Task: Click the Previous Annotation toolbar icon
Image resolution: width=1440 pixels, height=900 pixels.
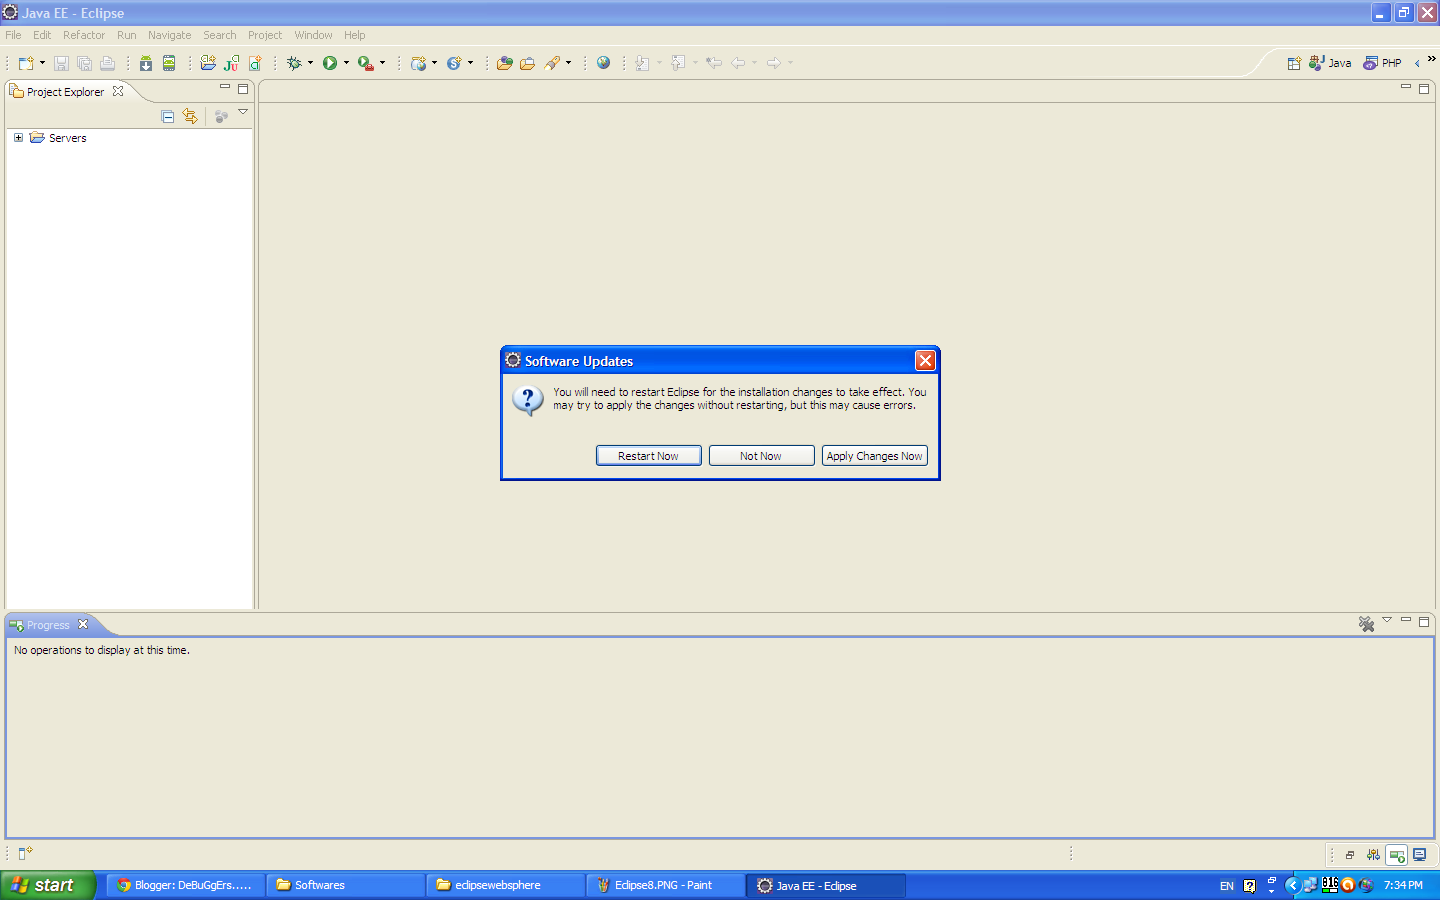Action: click(678, 63)
